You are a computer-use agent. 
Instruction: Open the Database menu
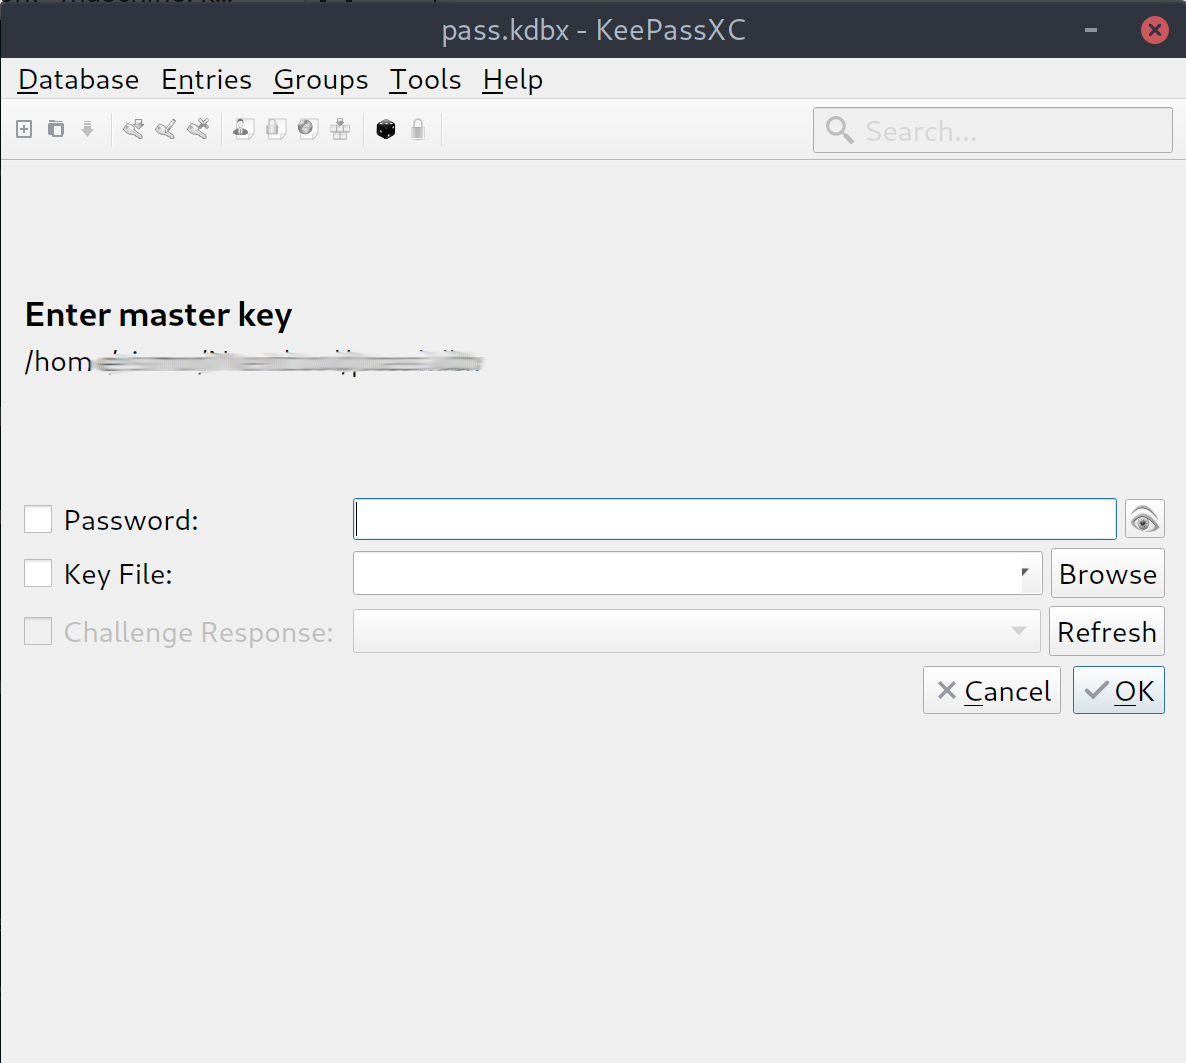pos(77,79)
